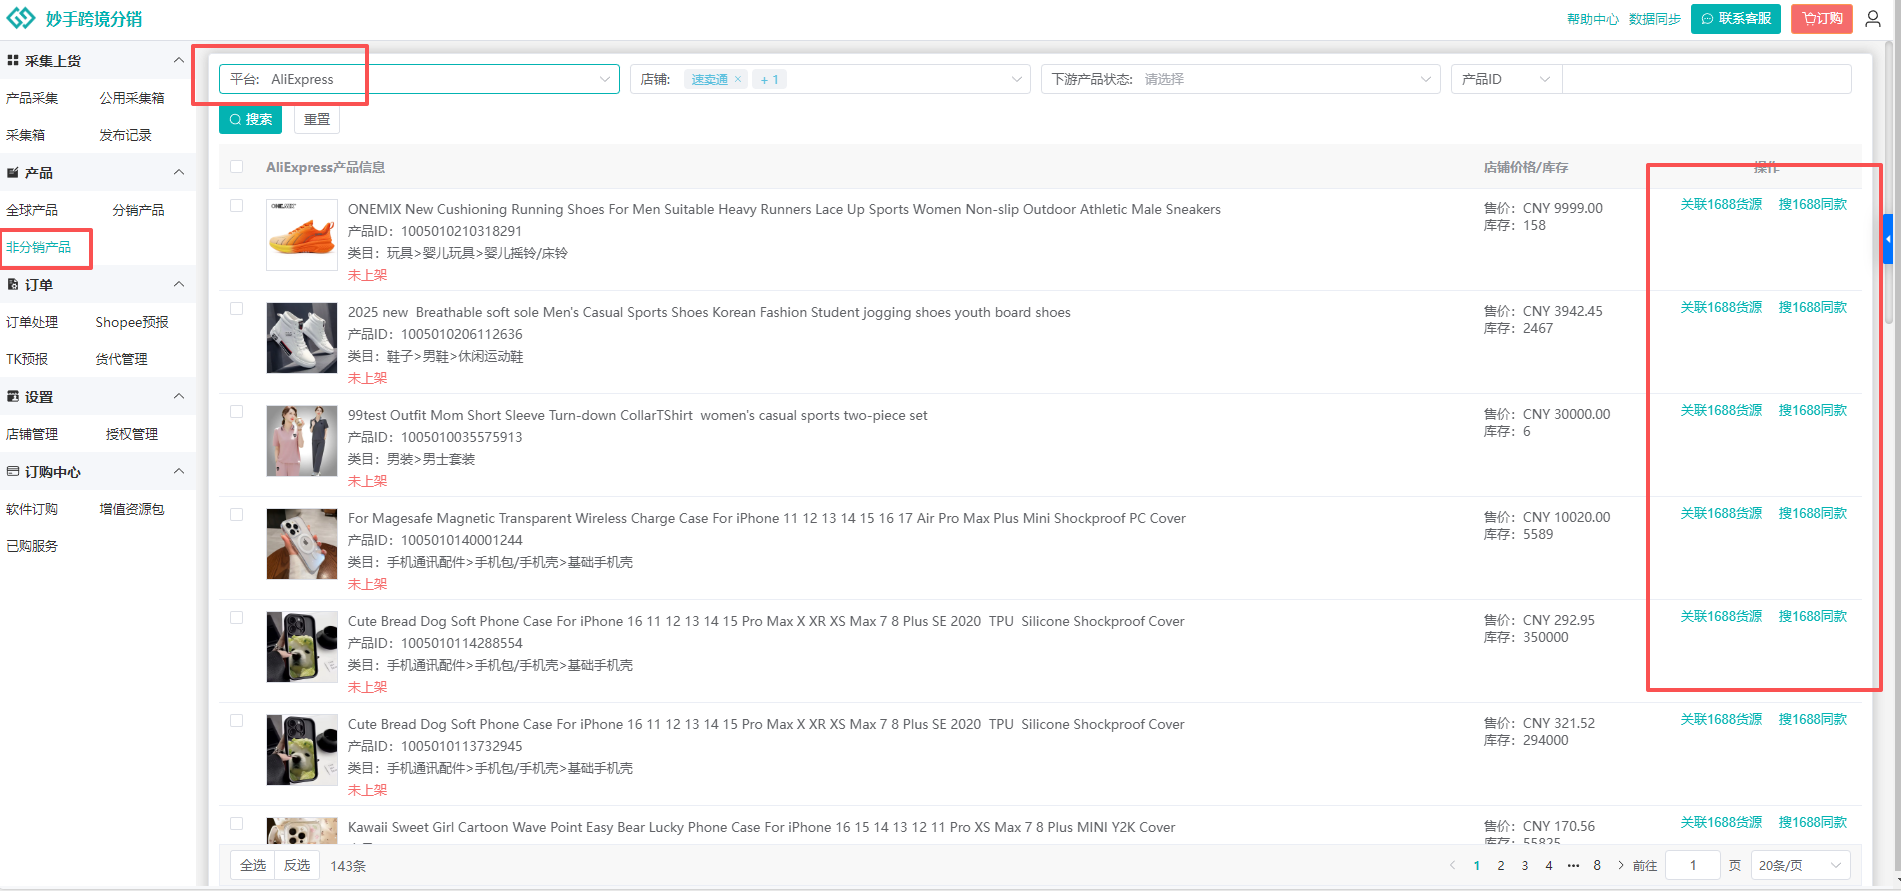Click the red 订购 cart button

(x=1821, y=19)
